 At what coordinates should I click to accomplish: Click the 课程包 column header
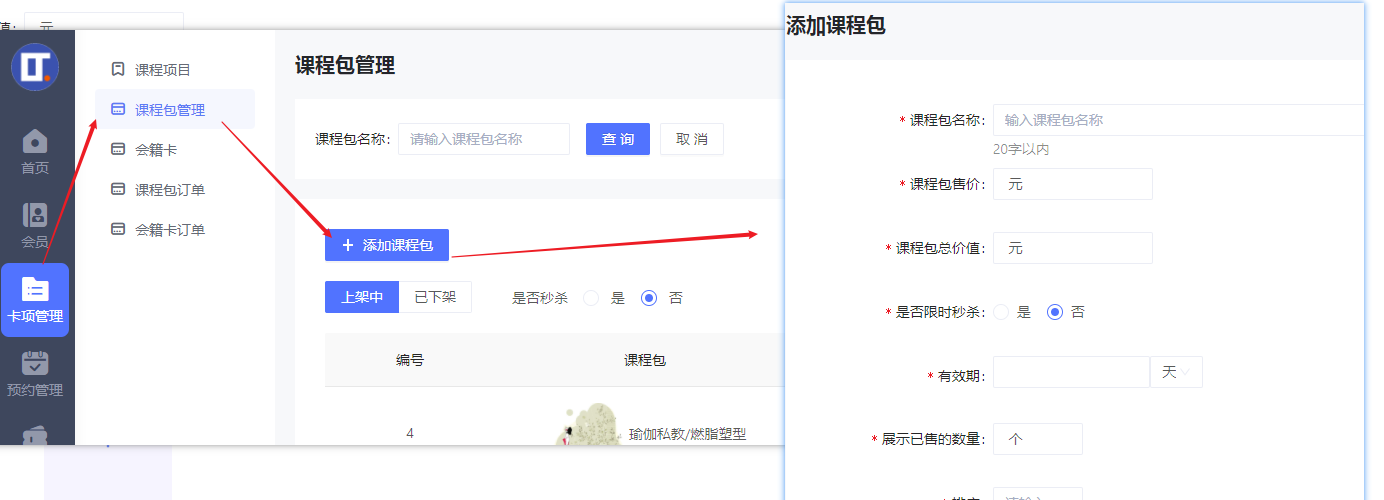tap(645, 360)
